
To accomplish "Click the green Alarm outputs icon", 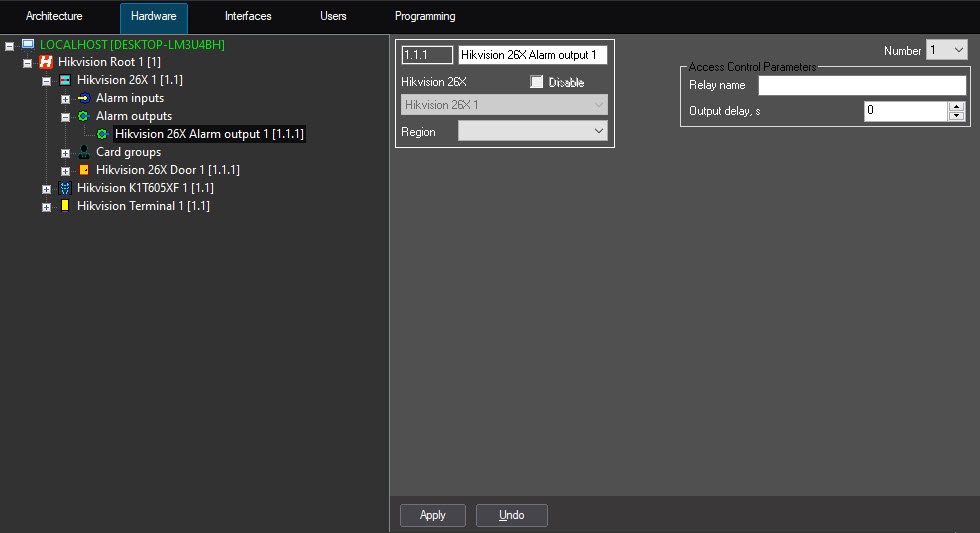I will click(84, 116).
